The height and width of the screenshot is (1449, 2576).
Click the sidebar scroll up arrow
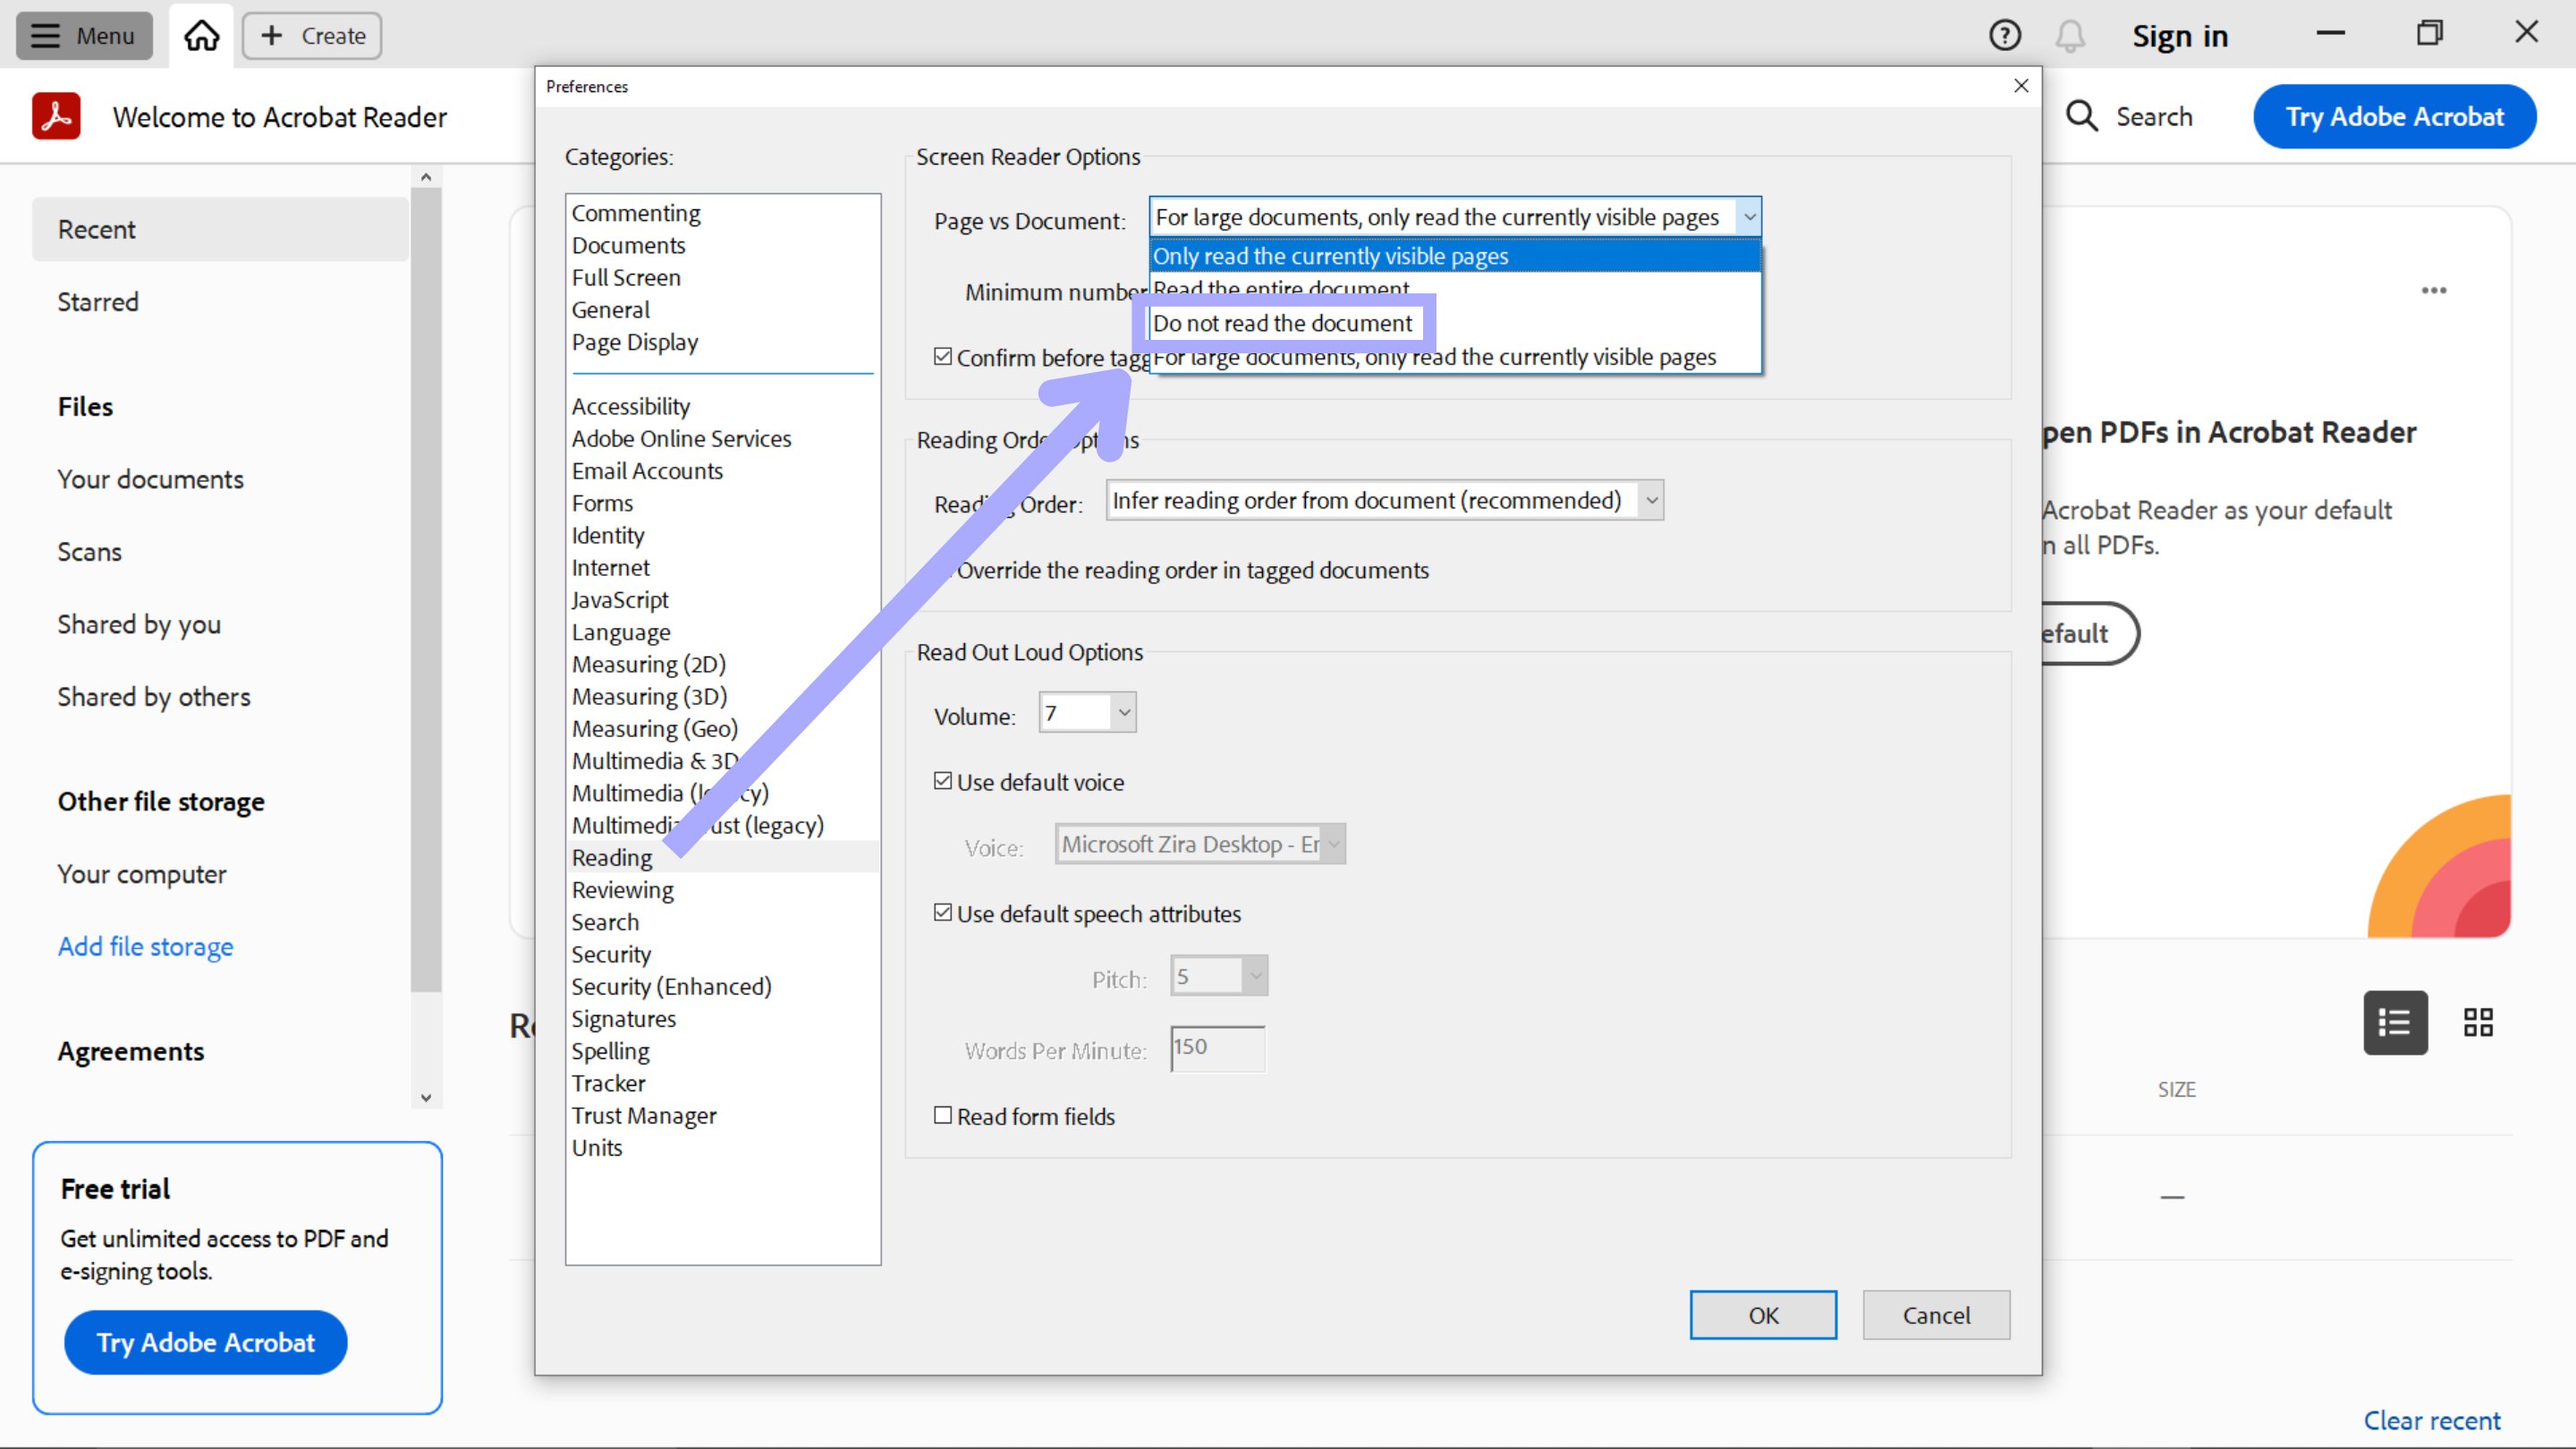[x=426, y=177]
